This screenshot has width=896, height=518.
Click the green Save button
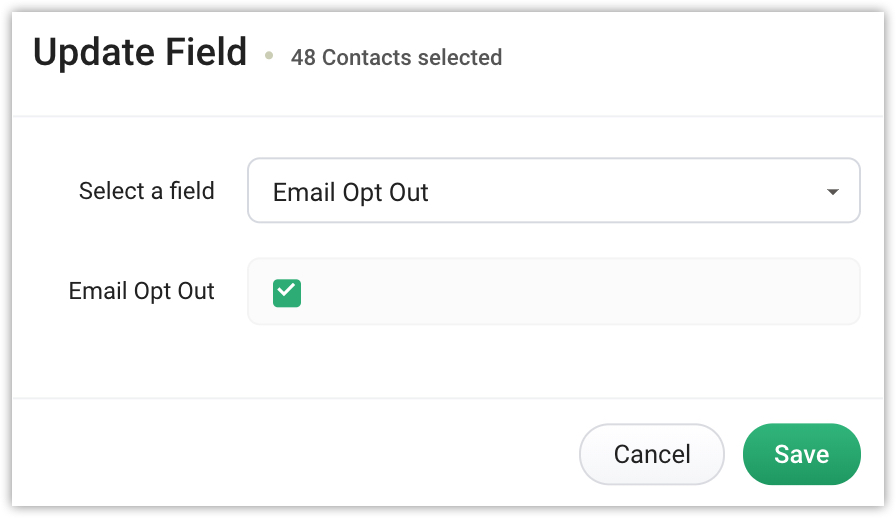802,455
